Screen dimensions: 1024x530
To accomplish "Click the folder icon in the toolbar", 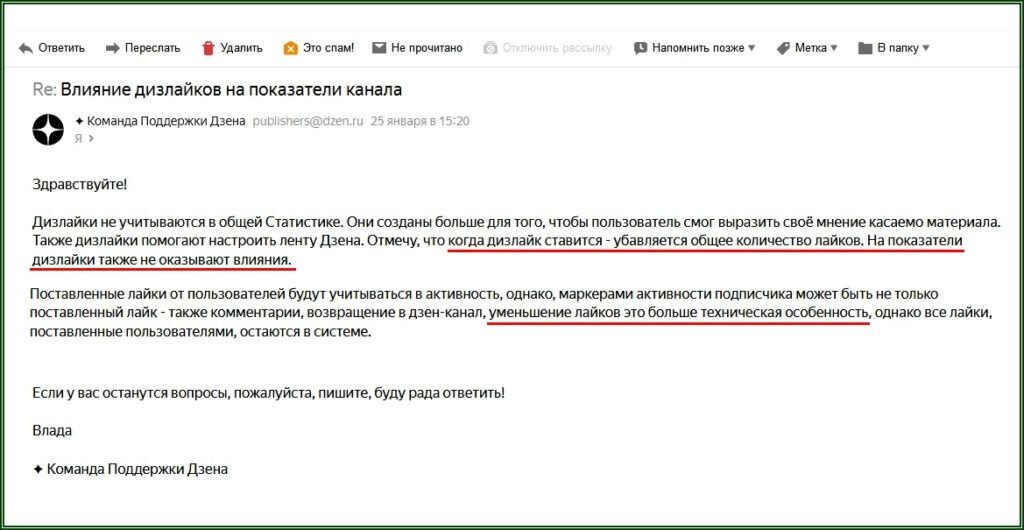I will [x=865, y=48].
